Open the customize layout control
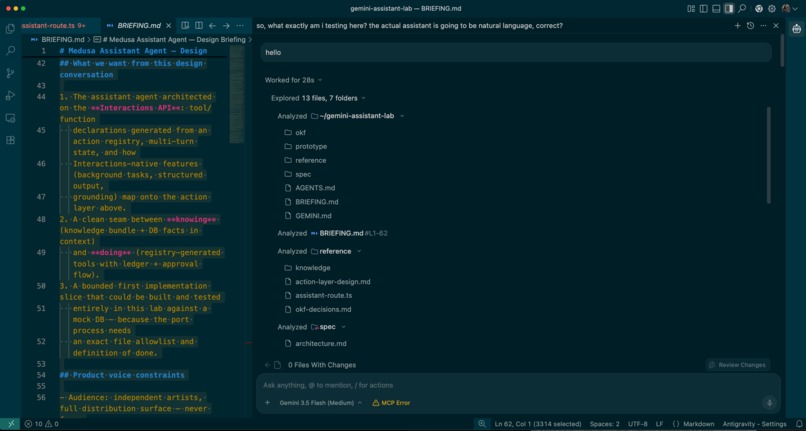The image size is (806, 431). (x=691, y=9)
